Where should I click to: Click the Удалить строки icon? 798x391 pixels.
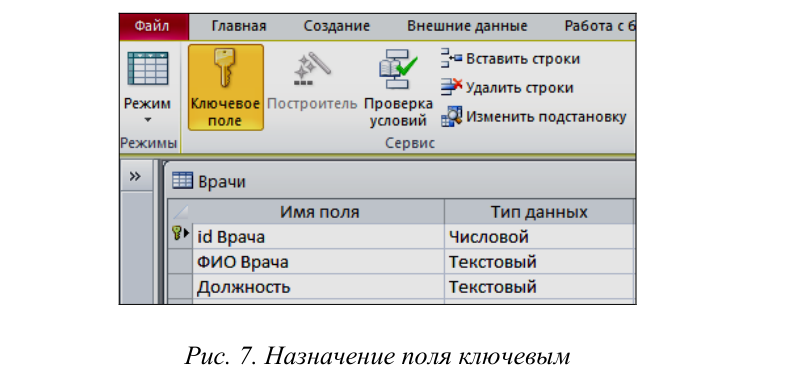(x=451, y=87)
